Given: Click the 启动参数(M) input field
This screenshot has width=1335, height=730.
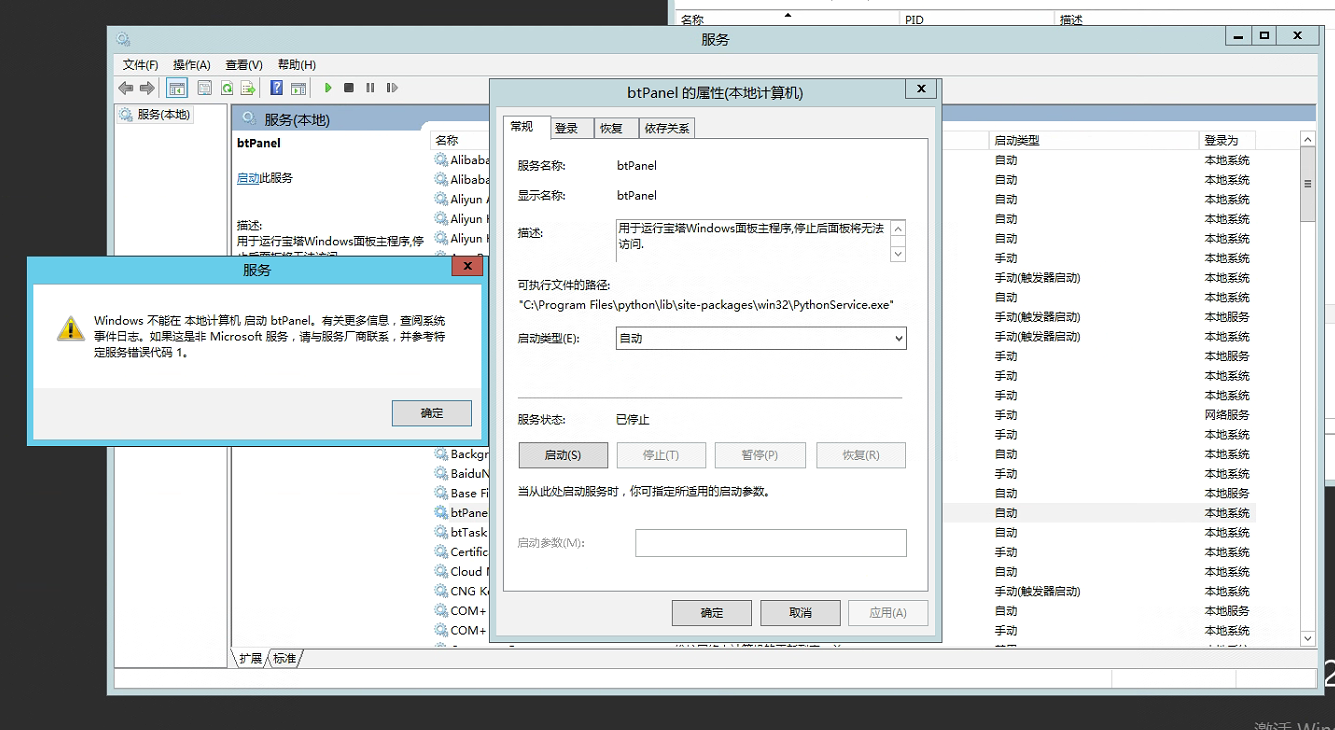Looking at the screenshot, I should (x=771, y=543).
